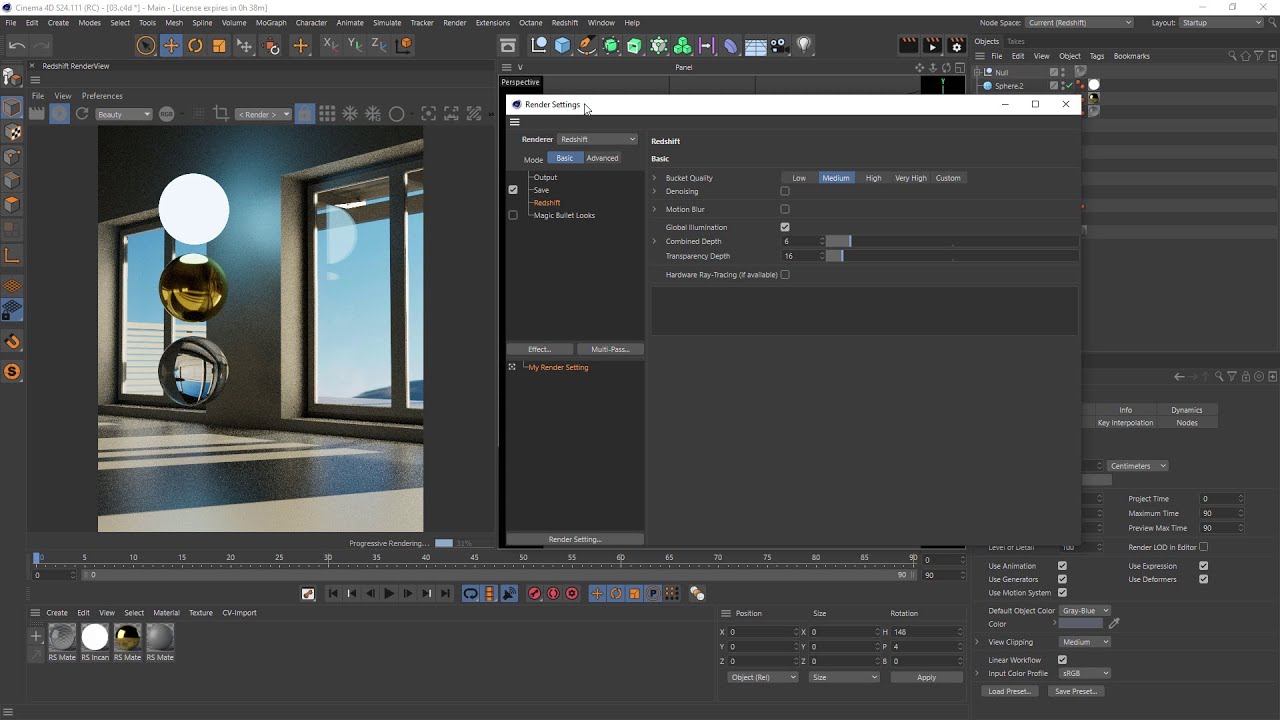Go to start of animation
This screenshot has height=720, width=1280.
pos(333,593)
